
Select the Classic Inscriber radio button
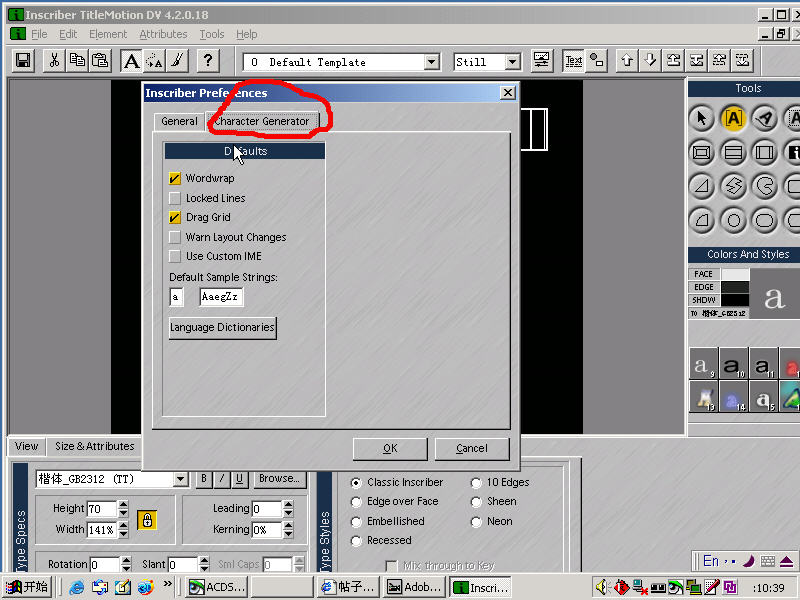point(356,483)
